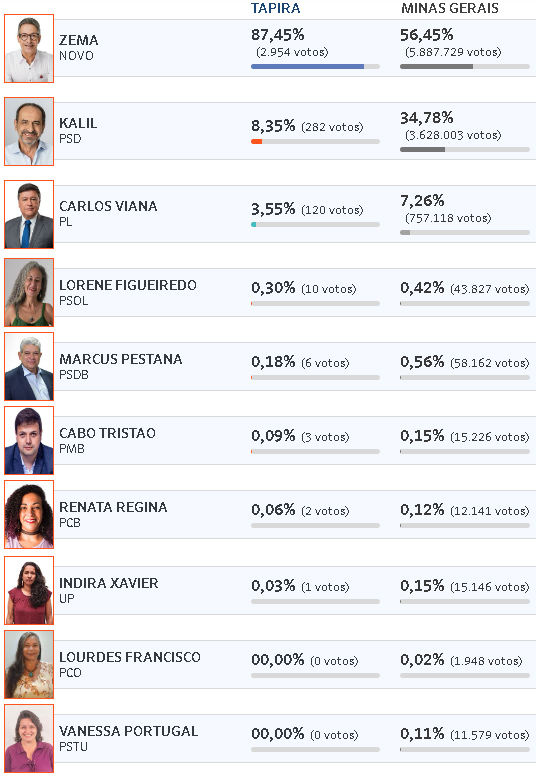Click Zema's 87,45% Tapira percentage
The width and height of the screenshot is (536, 780).
278,35
